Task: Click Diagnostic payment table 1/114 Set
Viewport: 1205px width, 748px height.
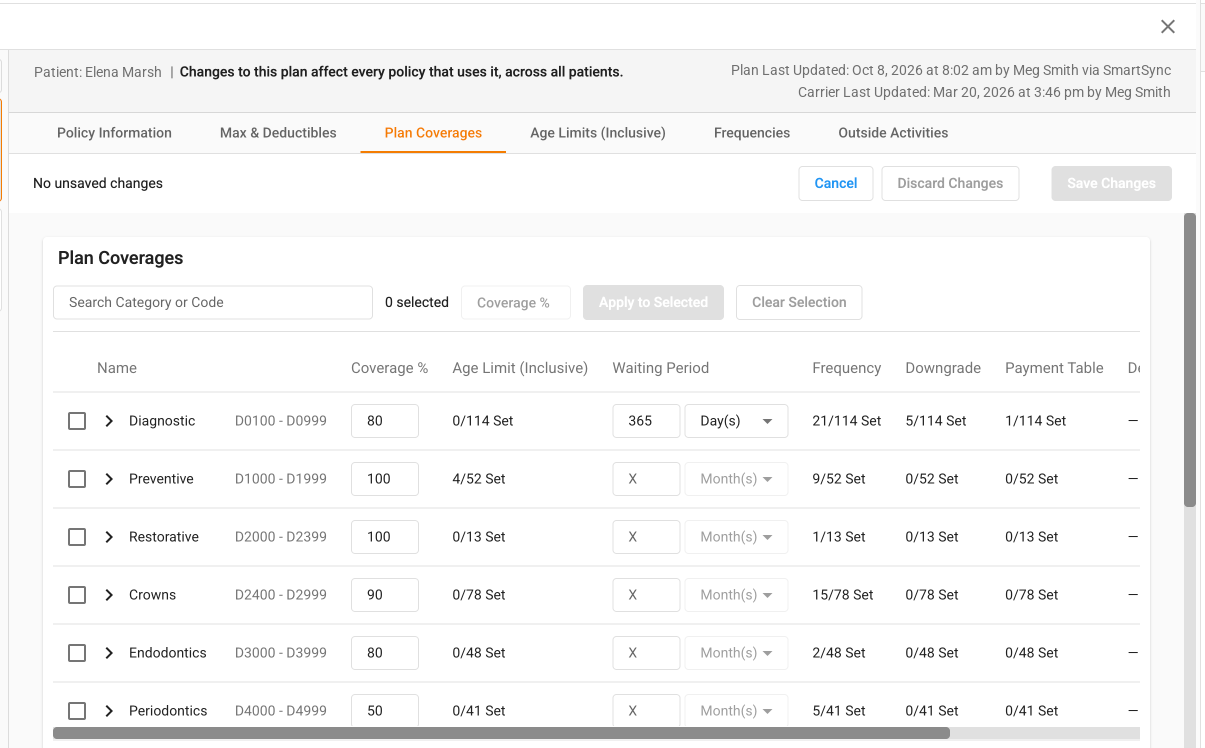Action: pyautogui.click(x=1036, y=421)
